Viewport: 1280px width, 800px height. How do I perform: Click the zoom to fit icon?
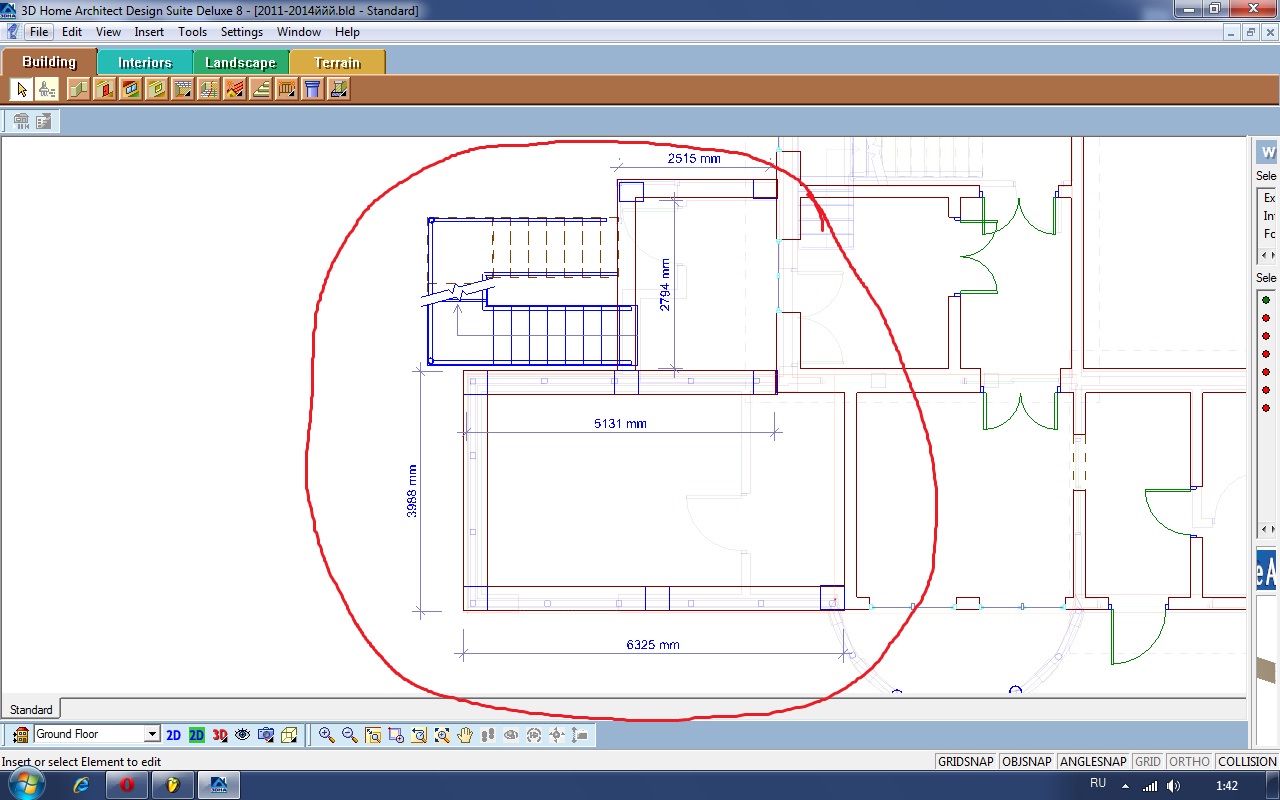point(442,735)
